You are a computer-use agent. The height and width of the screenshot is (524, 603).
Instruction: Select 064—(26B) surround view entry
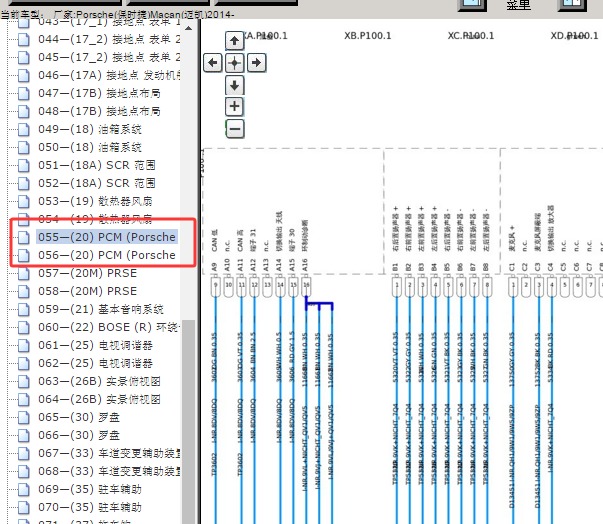click(99, 399)
